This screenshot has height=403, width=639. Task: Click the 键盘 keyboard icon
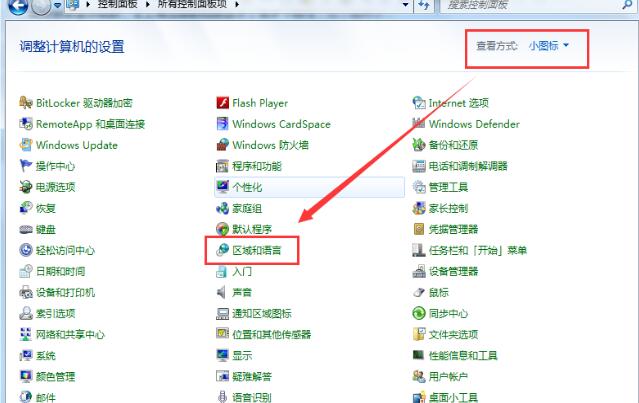[26, 229]
